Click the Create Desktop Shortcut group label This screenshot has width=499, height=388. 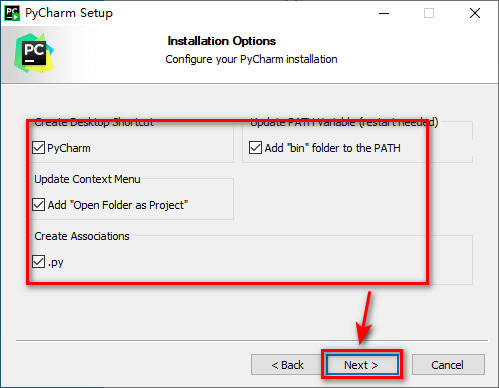tap(94, 122)
